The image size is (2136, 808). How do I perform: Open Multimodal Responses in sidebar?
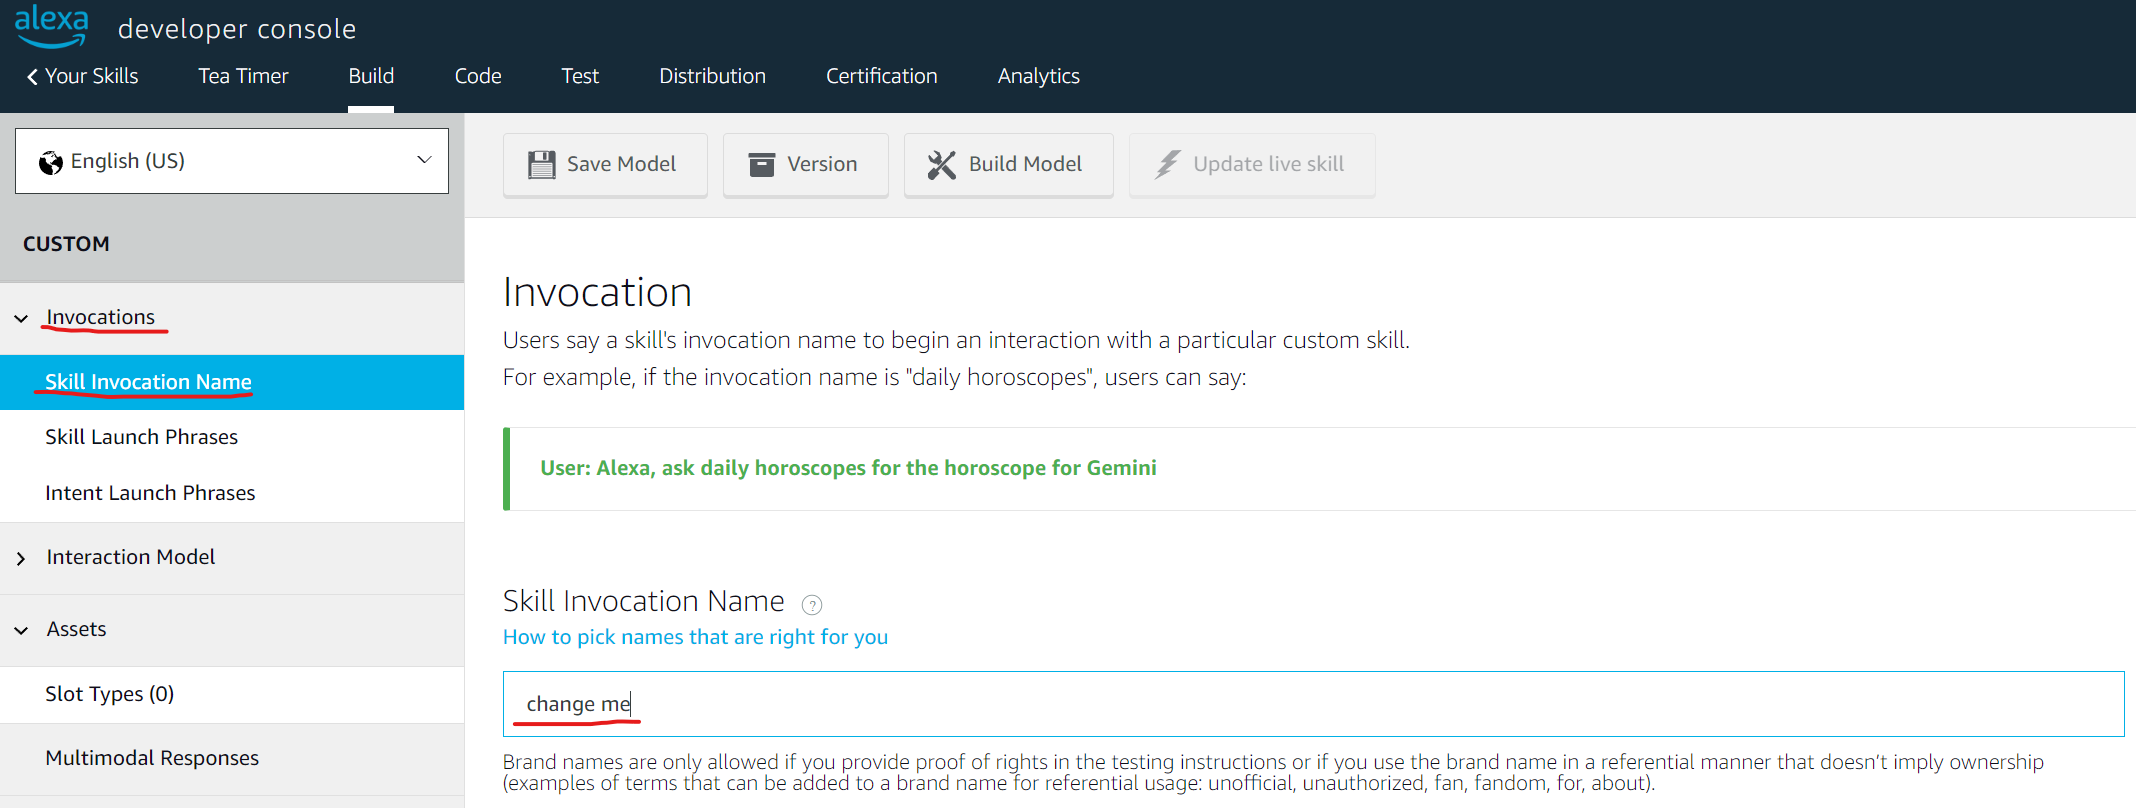[232, 758]
